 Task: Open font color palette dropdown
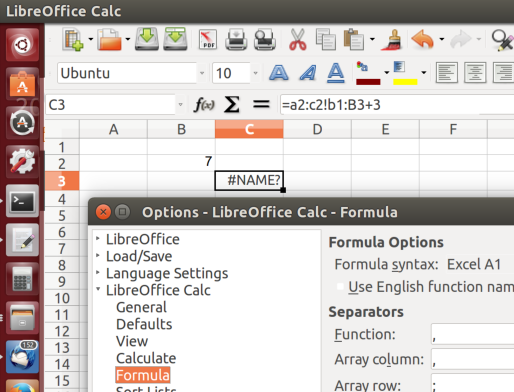387,72
